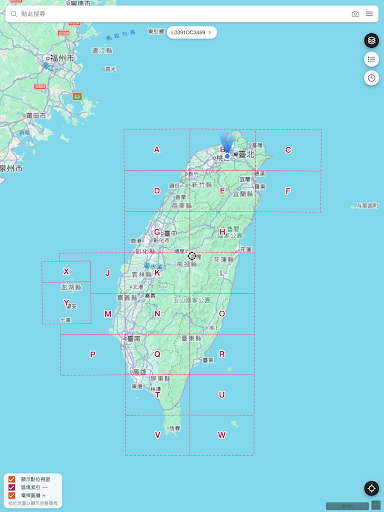
Task: Click the small info square beside scale bar
Action: point(376,505)
